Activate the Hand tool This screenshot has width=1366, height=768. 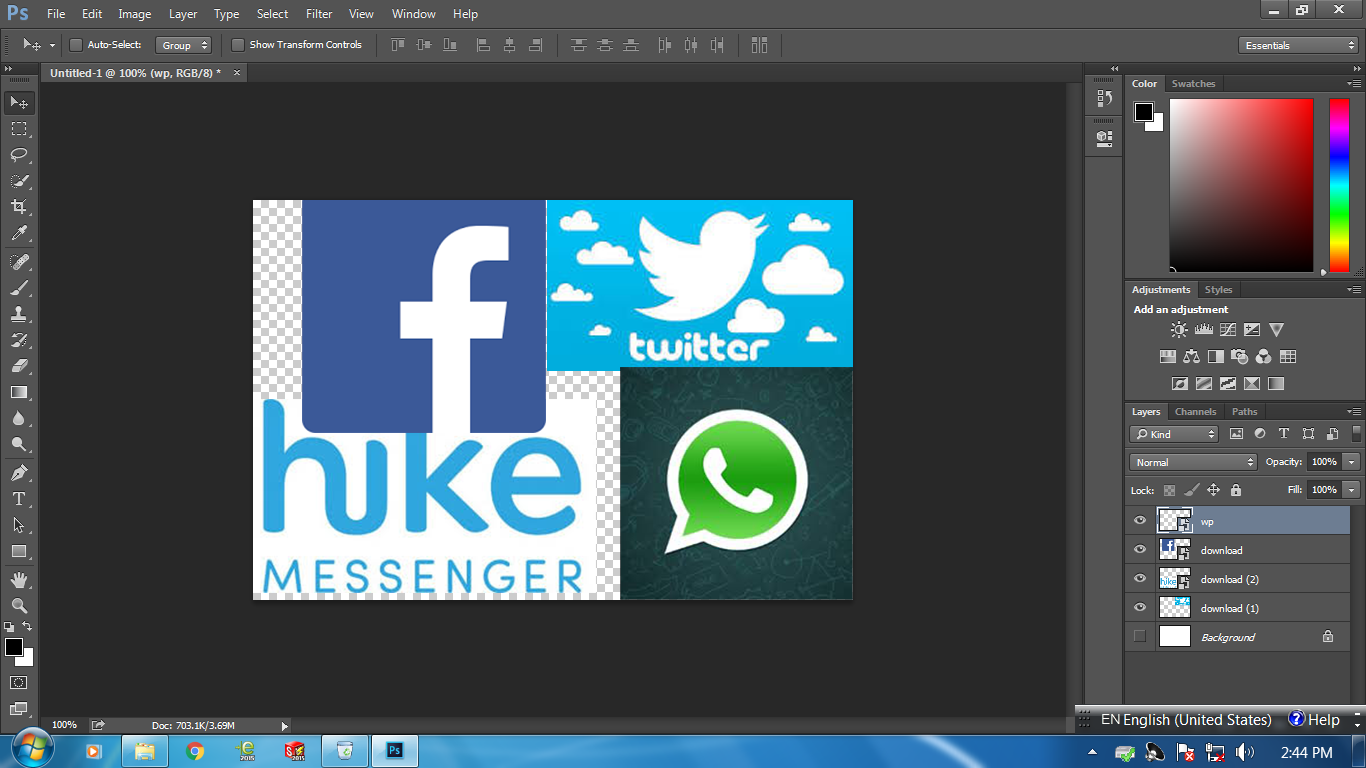pyautogui.click(x=19, y=580)
